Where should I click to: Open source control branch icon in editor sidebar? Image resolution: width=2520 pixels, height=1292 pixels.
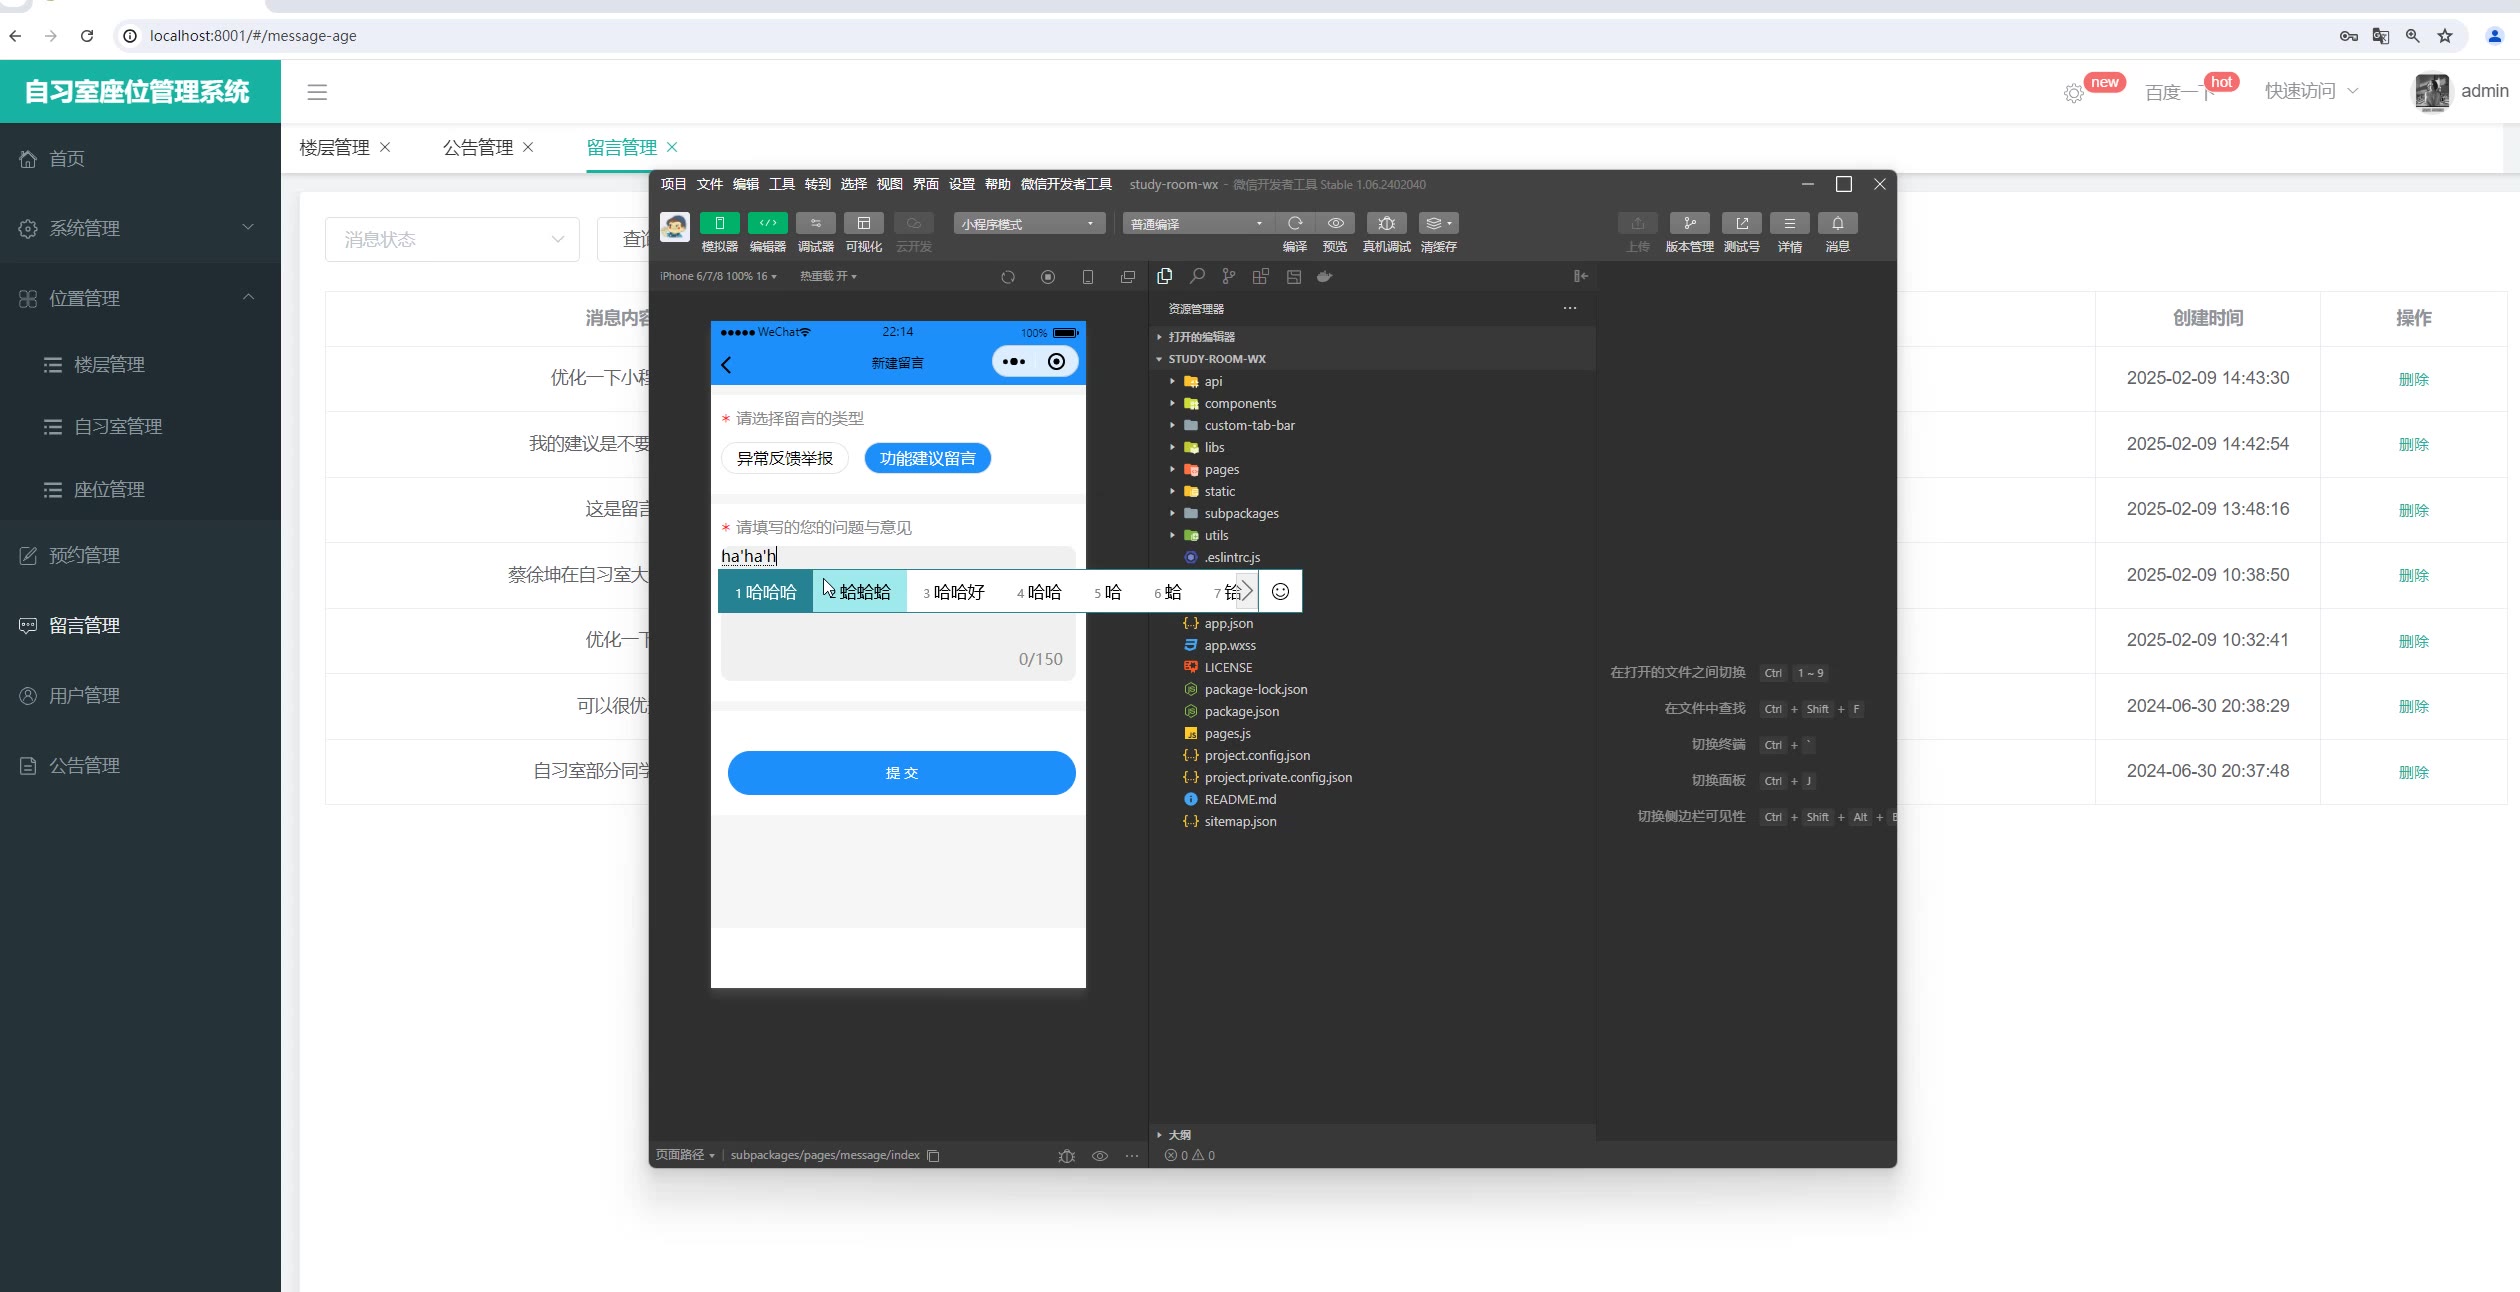pyautogui.click(x=1229, y=276)
